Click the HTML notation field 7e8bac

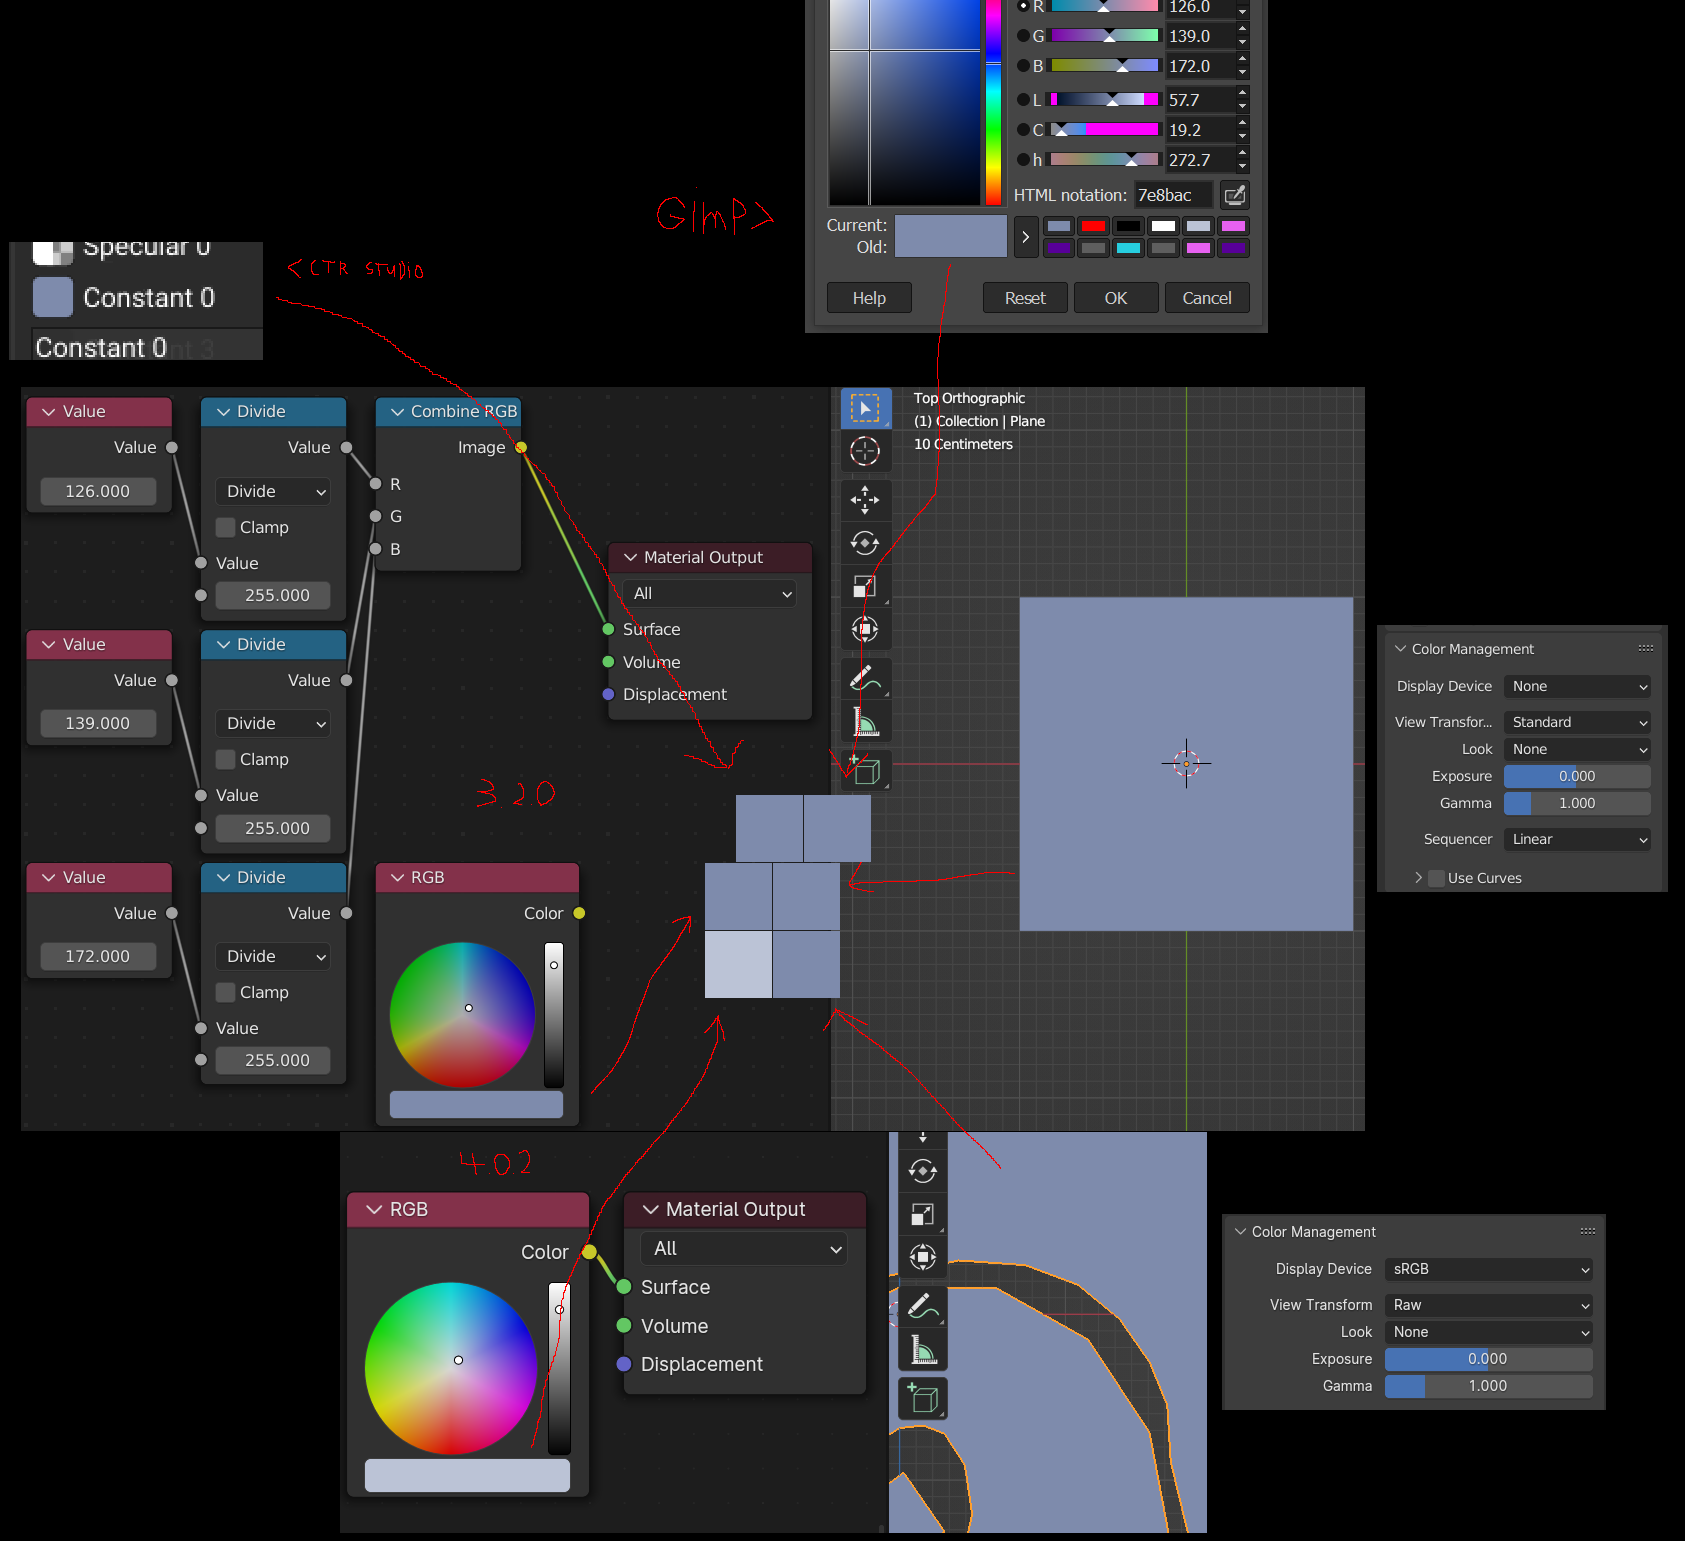point(1173,195)
